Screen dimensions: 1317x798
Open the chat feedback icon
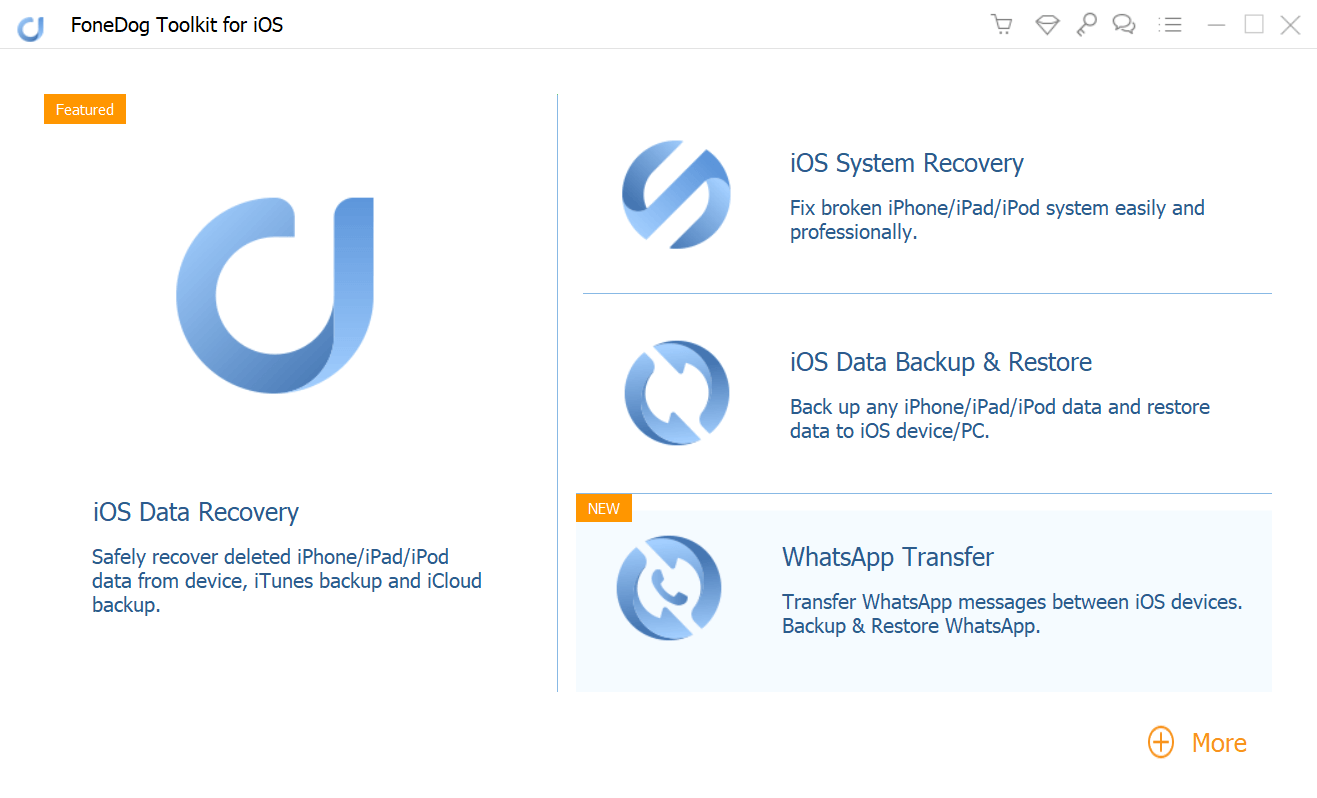[x=1124, y=25]
